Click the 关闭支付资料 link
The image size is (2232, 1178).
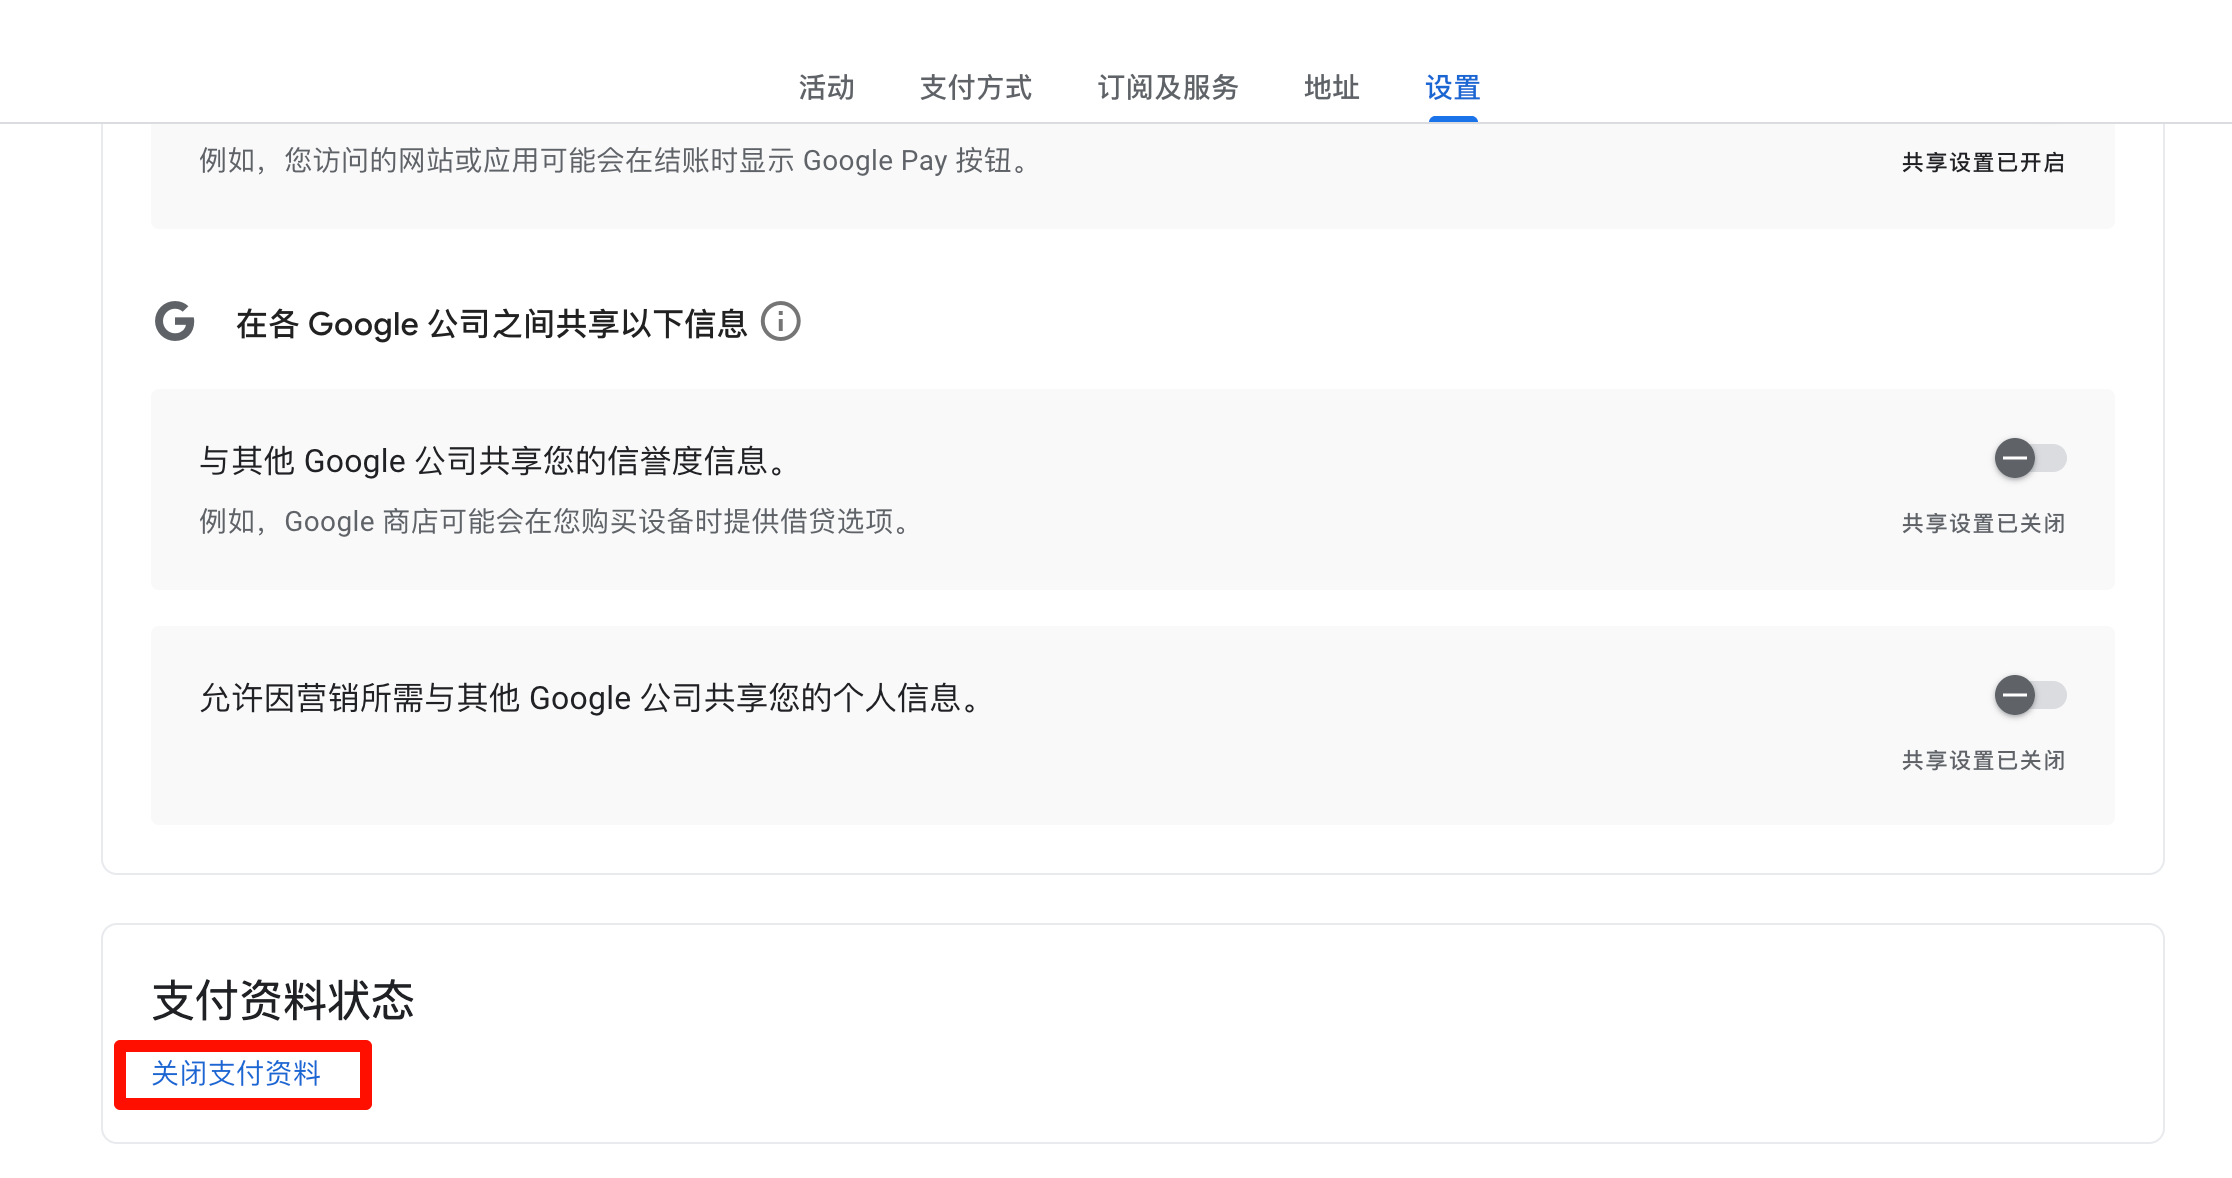pyautogui.click(x=236, y=1074)
